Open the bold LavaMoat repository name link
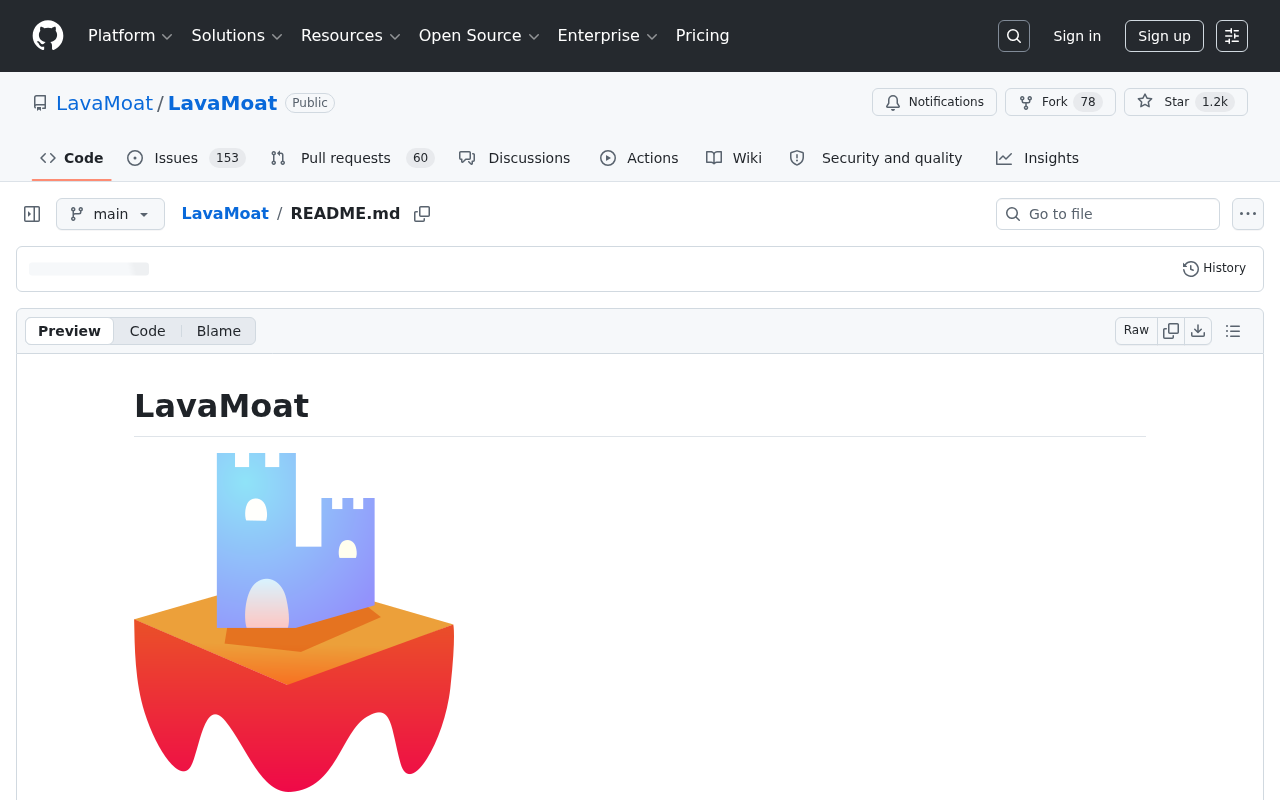 [222, 103]
